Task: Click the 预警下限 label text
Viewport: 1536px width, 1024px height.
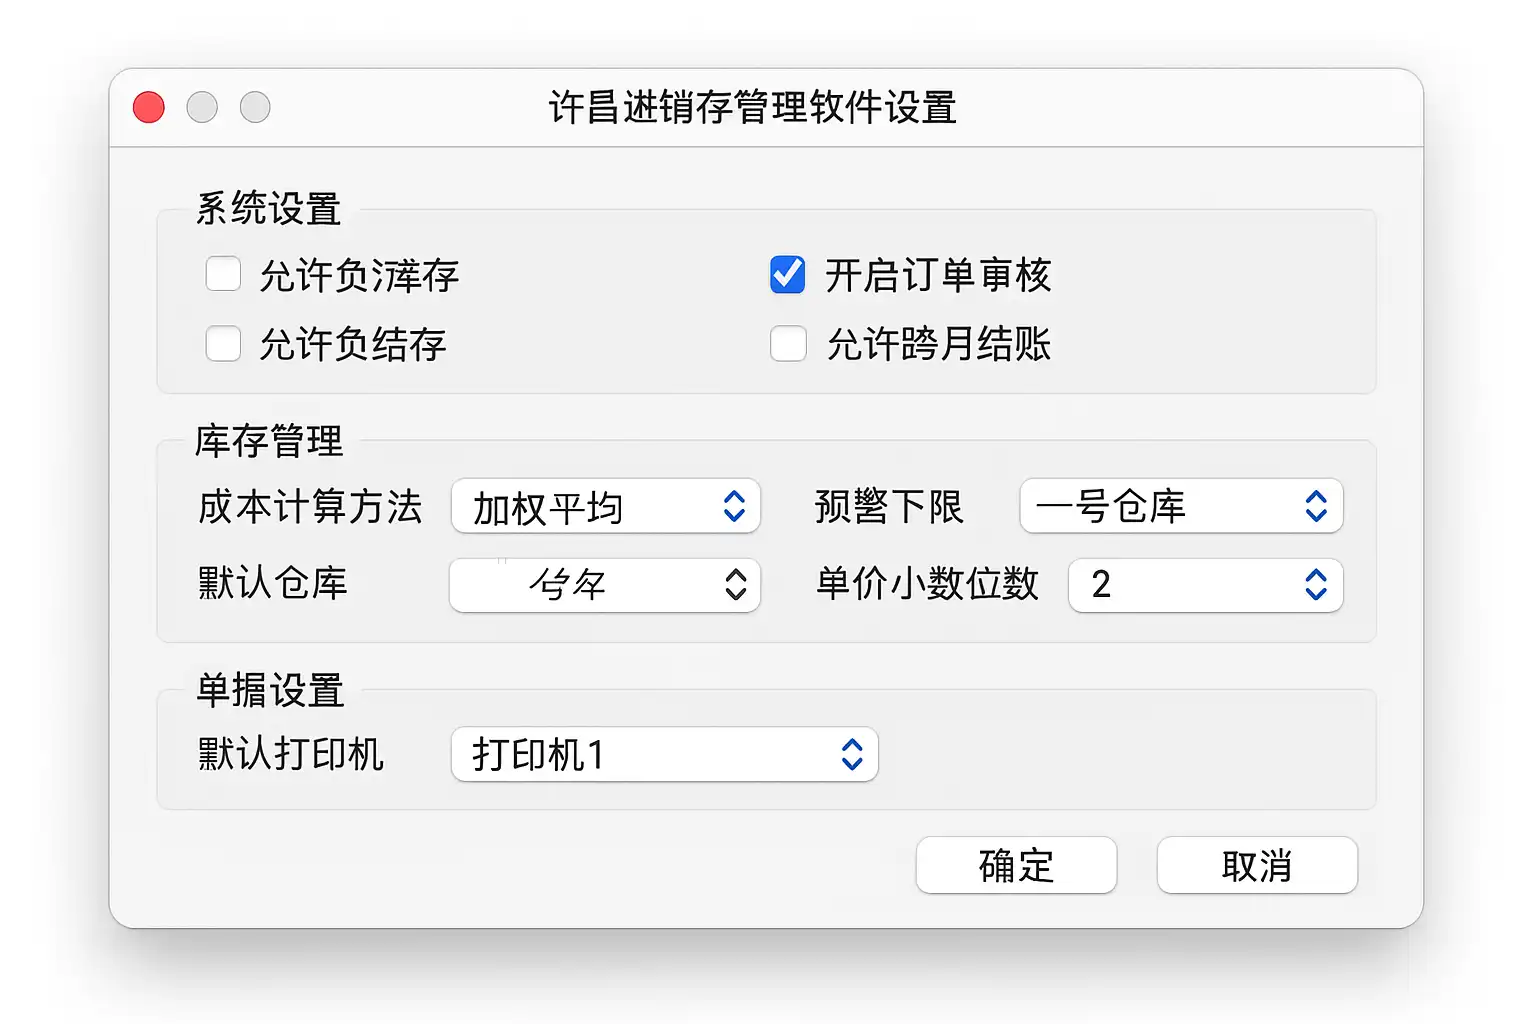Action: [889, 507]
